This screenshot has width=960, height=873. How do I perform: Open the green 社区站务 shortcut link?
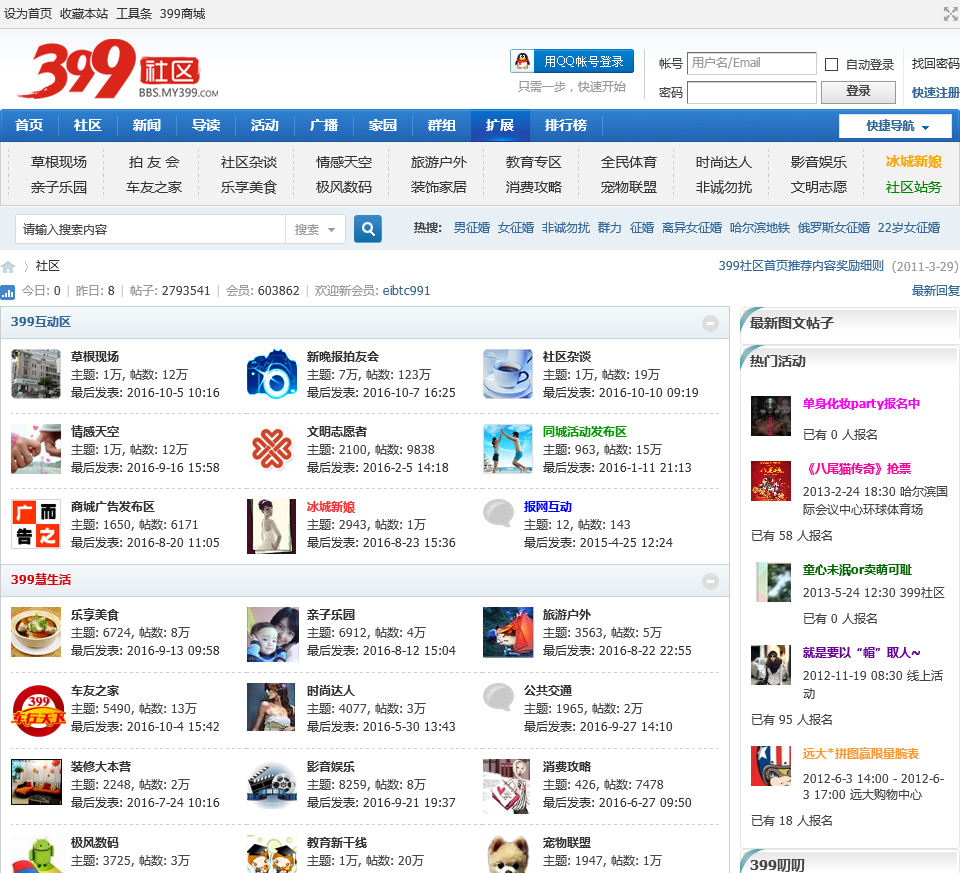point(913,187)
